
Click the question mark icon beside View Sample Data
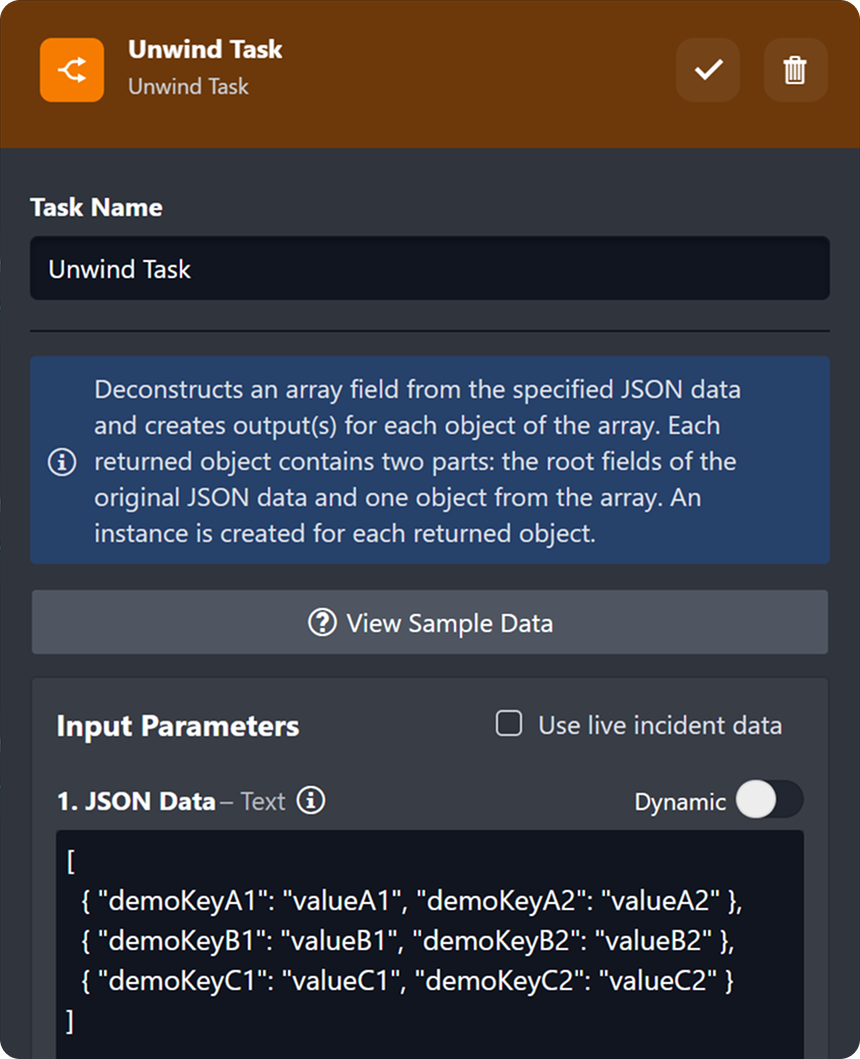click(x=321, y=623)
